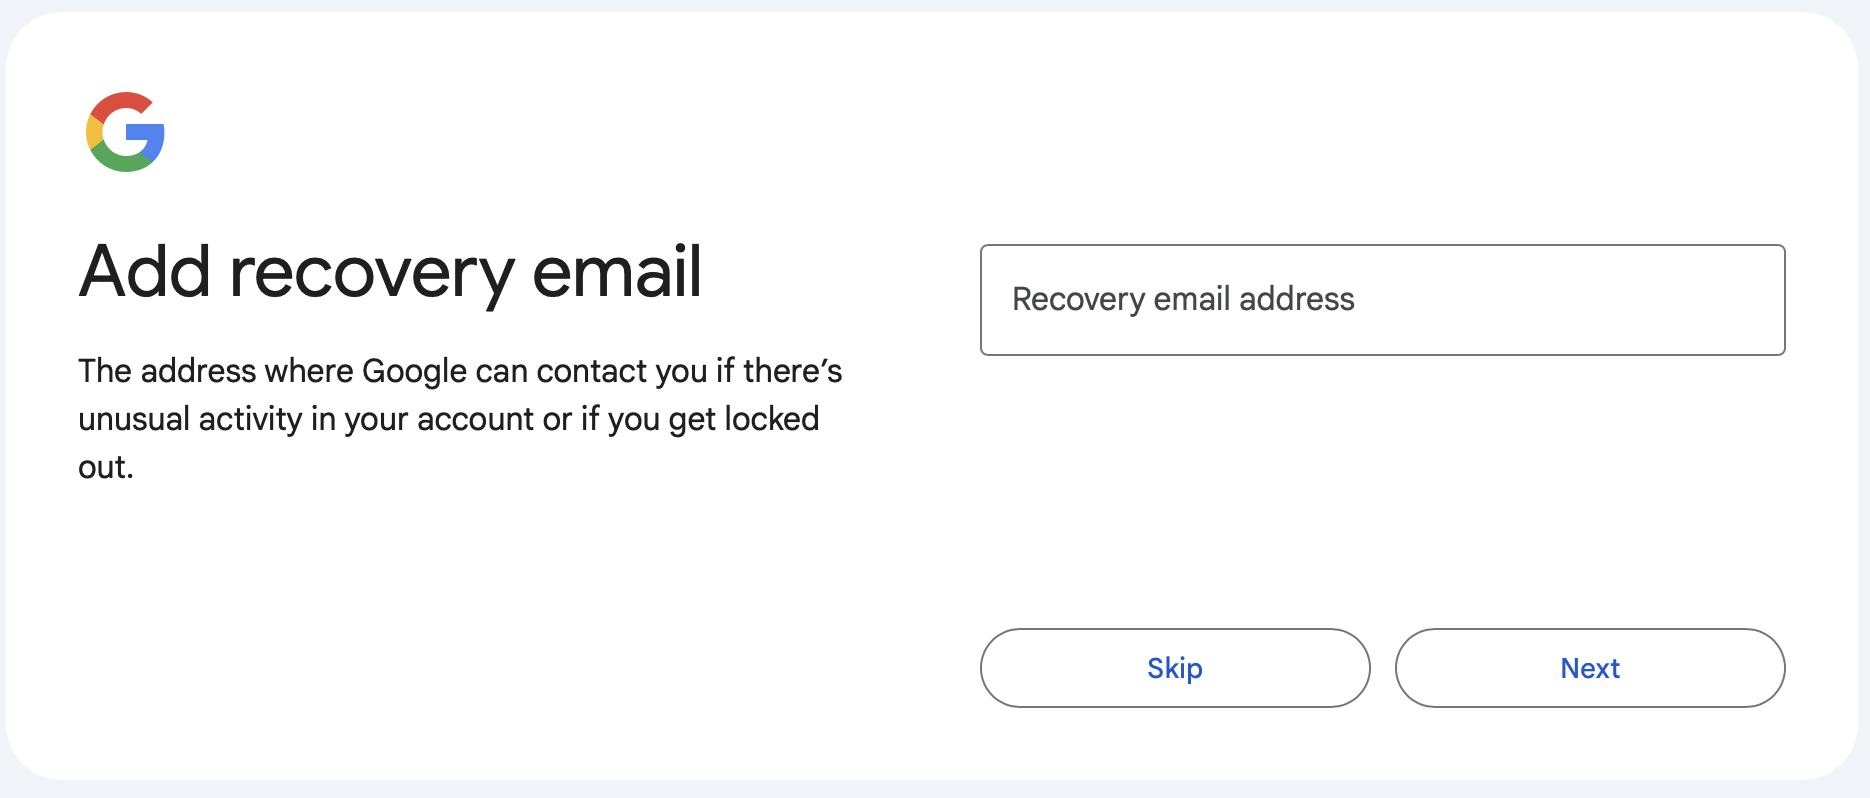Click the Next button
This screenshot has height=798, width=1870.
click(x=1589, y=668)
